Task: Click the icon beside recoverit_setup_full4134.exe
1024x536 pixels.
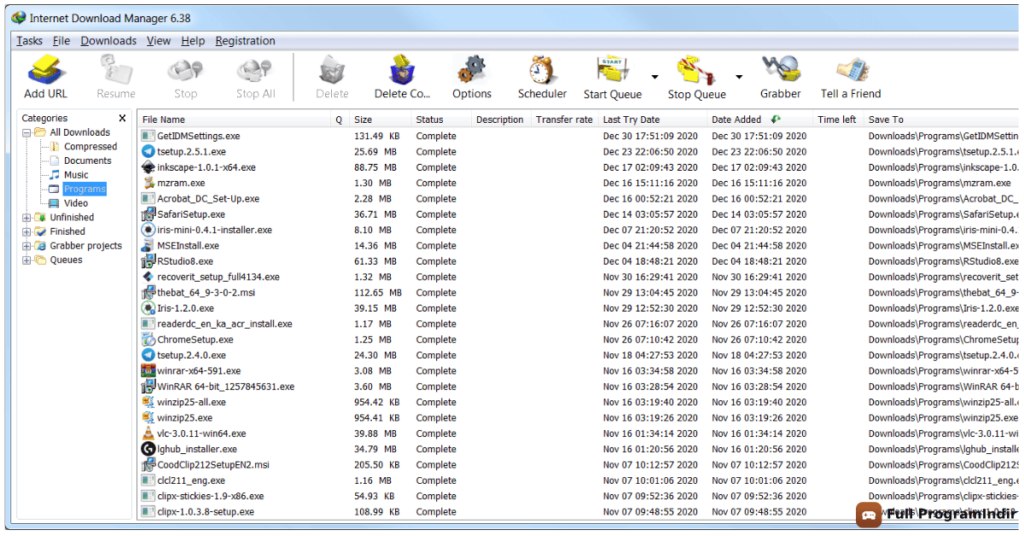Action: 148,277
